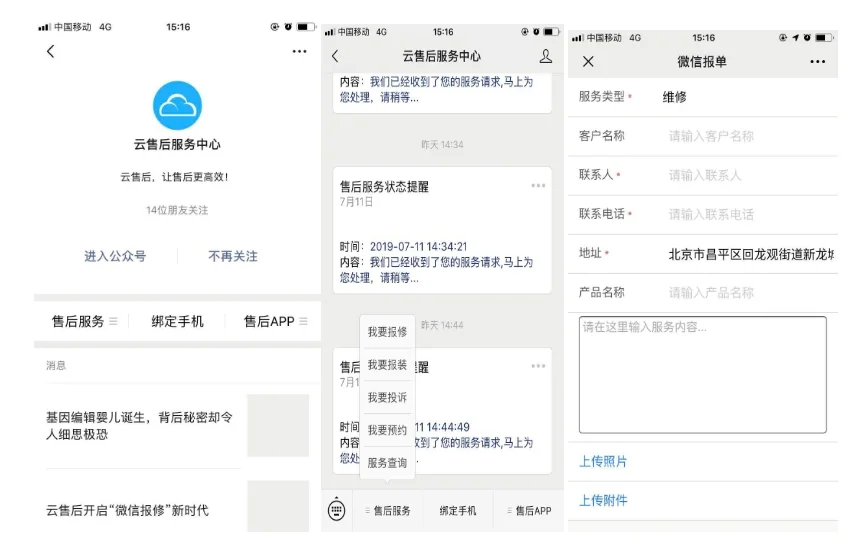Choose 我要预约 in popup menu

point(387,430)
